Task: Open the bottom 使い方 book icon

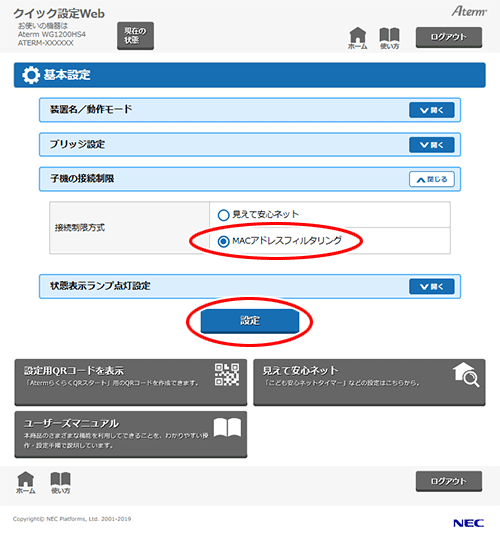Action: pyautogui.click(x=60, y=482)
